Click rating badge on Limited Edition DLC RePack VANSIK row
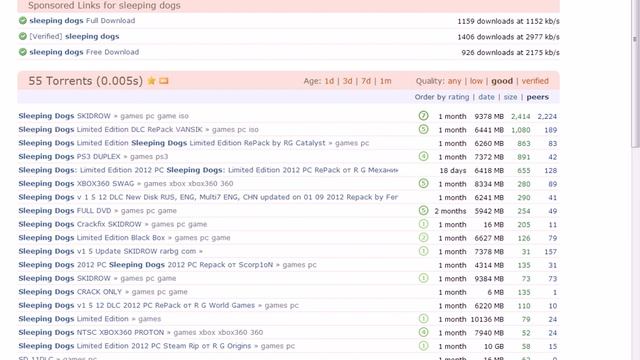 [424, 129]
